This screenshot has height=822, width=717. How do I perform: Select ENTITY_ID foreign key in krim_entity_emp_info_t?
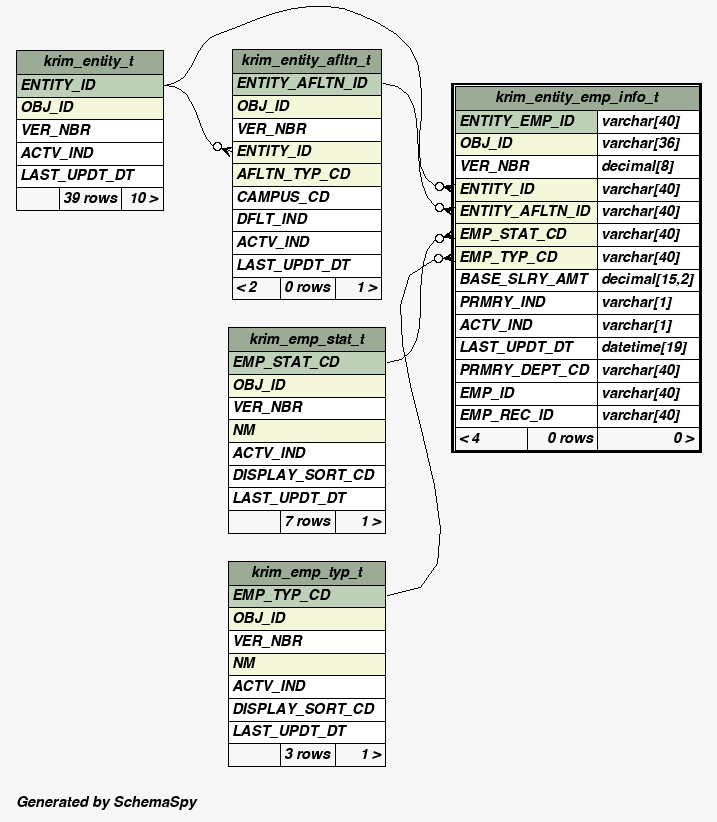point(526,189)
